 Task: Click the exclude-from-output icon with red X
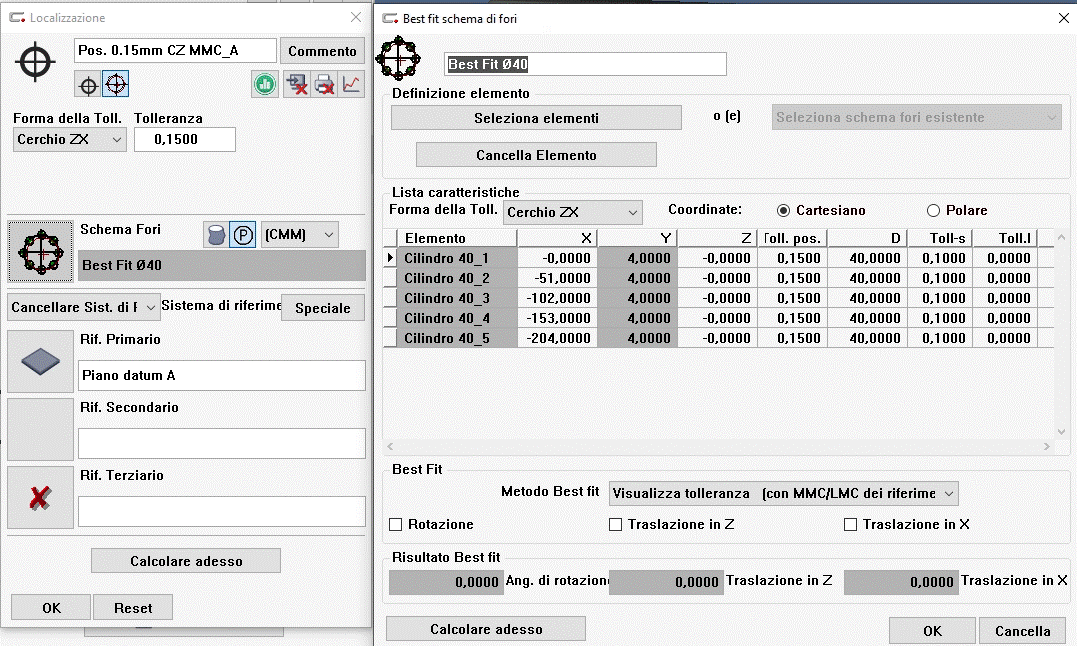coord(297,84)
